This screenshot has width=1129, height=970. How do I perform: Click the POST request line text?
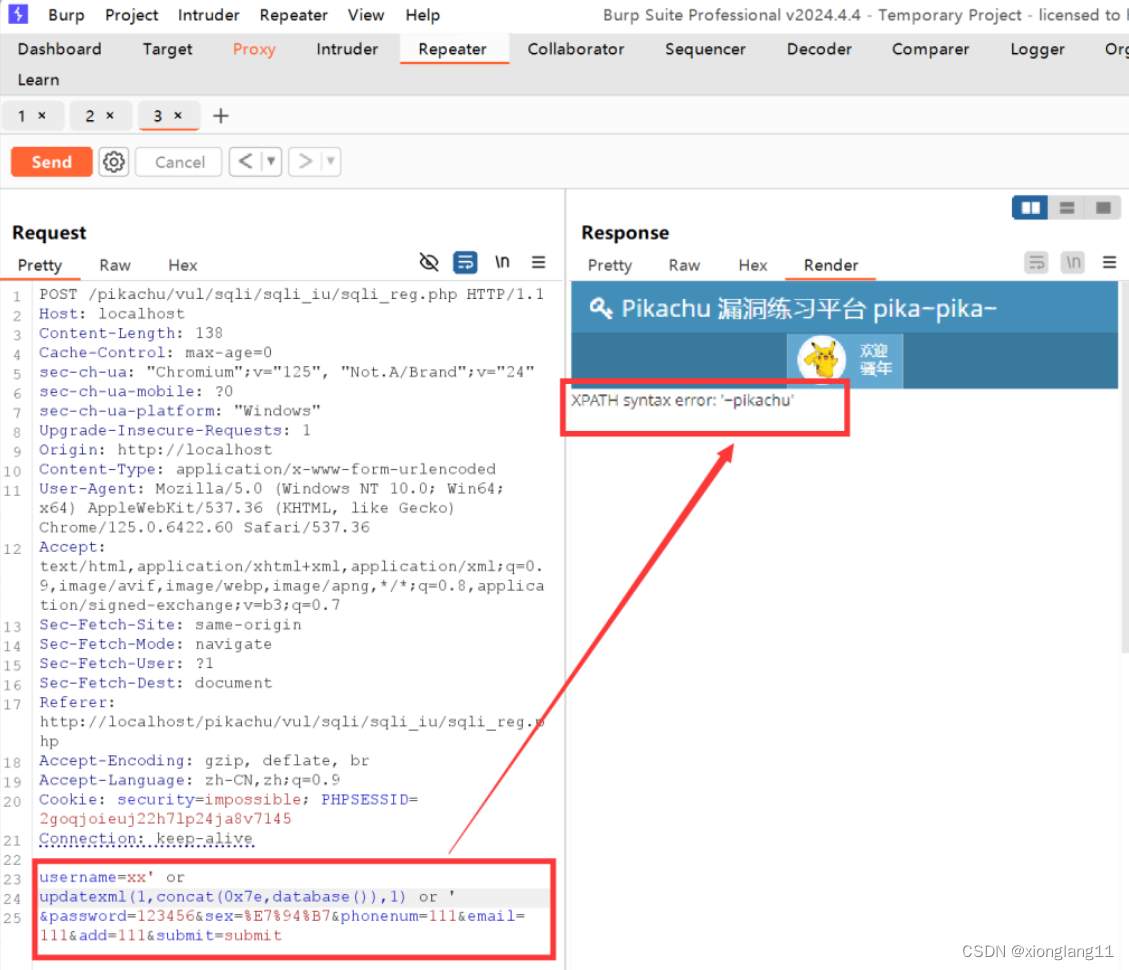pos(292,294)
